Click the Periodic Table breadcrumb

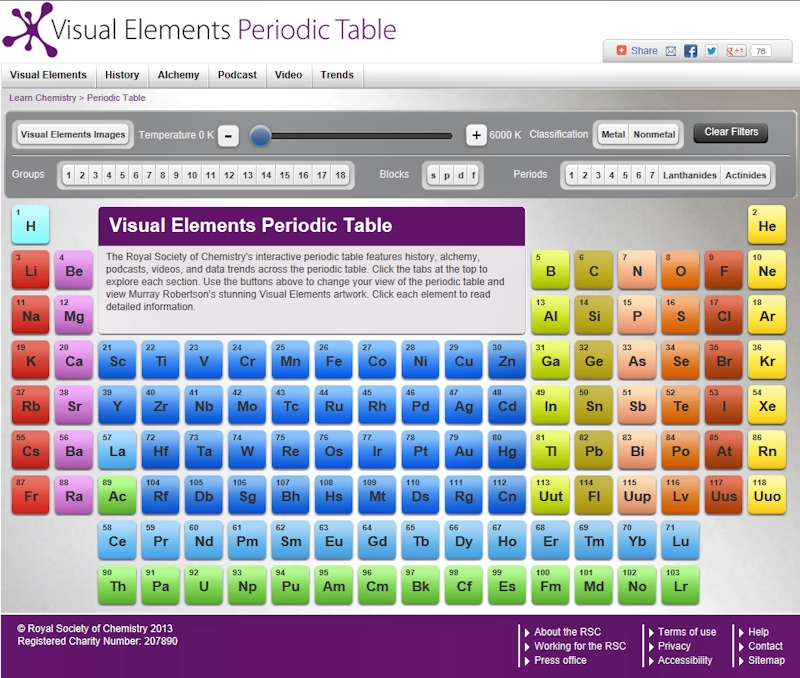(116, 98)
